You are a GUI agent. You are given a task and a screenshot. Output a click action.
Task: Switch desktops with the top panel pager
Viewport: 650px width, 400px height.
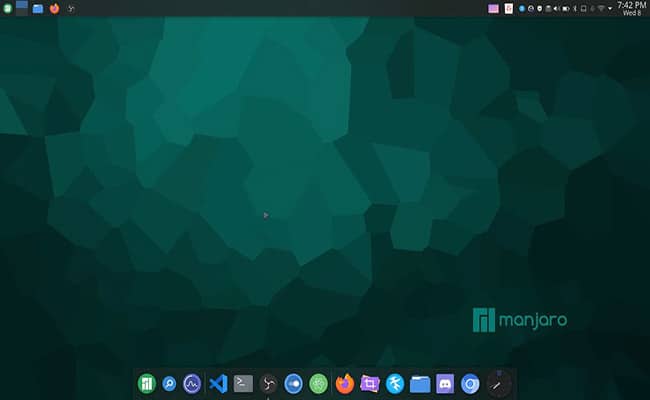pos(22,8)
